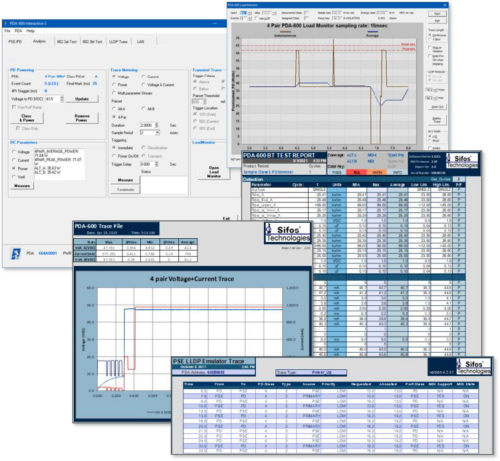Click the Instantaneous legend entry in Load Monitor chart
Screen dimensions: 500x461
(285, 34)
